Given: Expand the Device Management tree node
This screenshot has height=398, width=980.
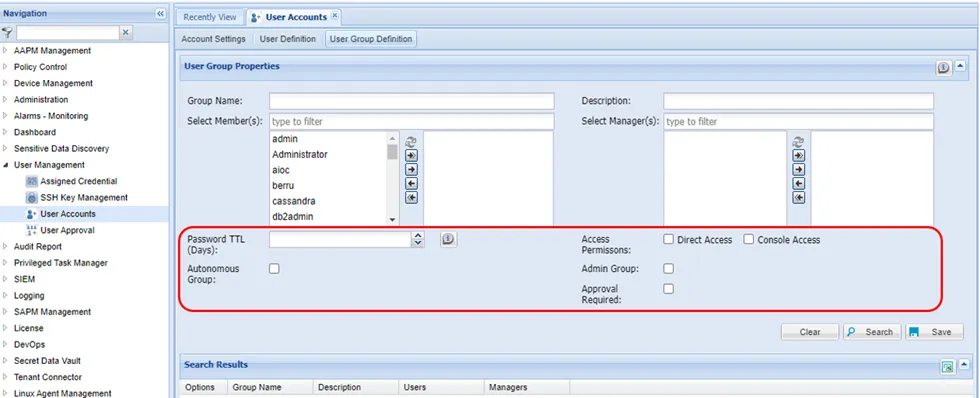Looking at the screenshot, I should pyautogui.click(x=6, y=83).
